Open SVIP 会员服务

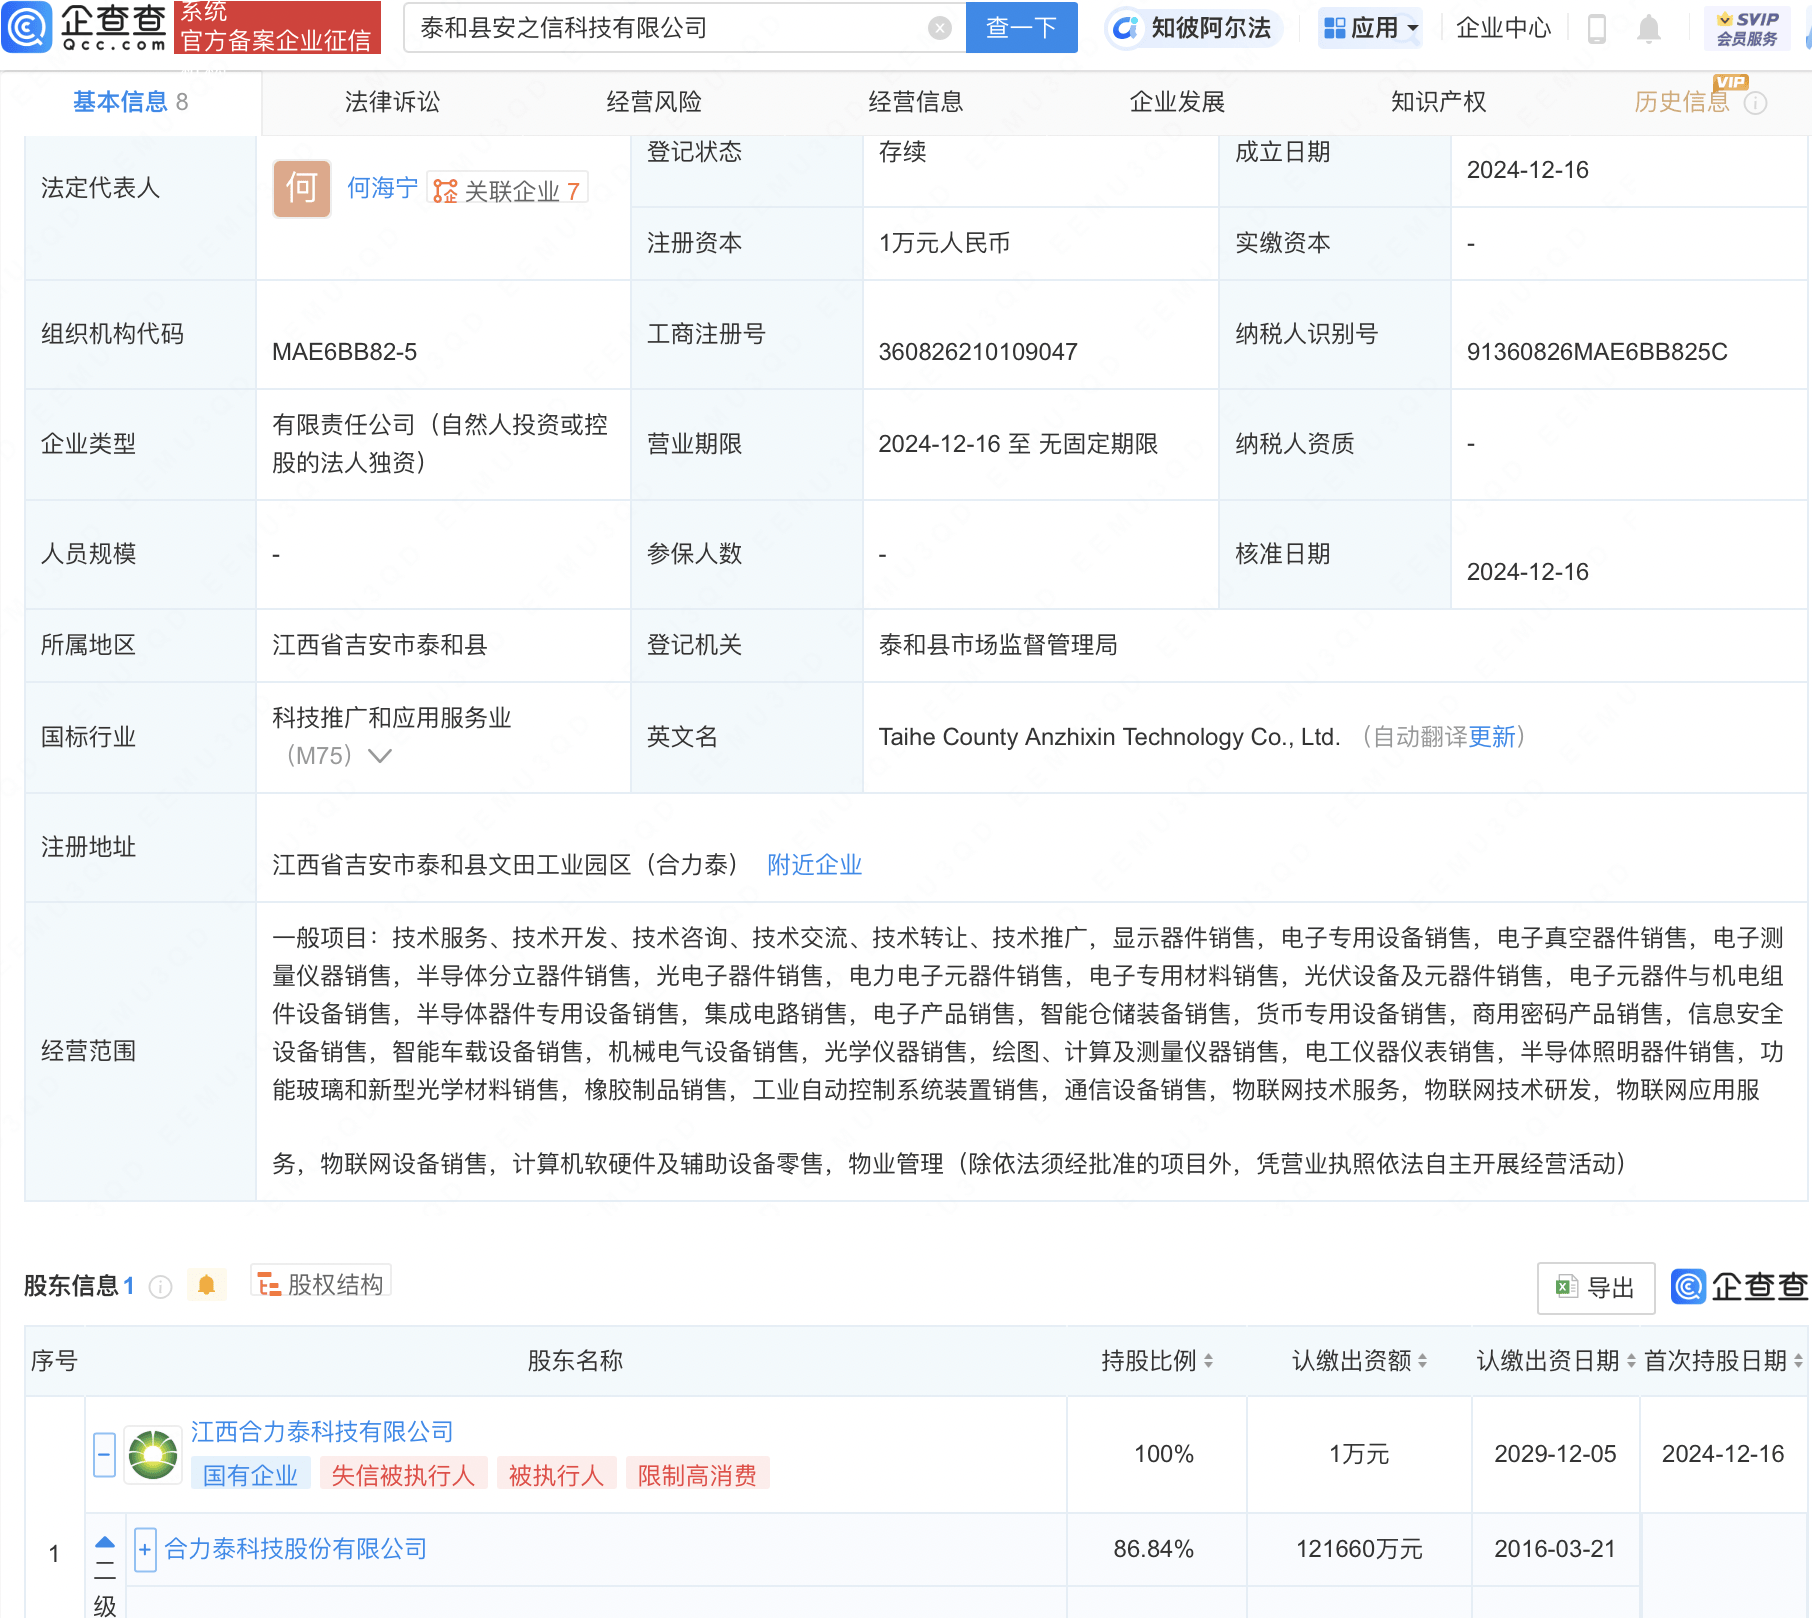pyautogui.click(x=1747, y=28)
